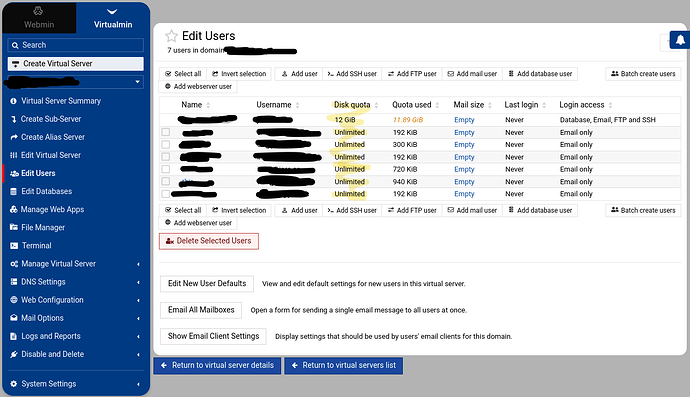Open Empty mail link in 940 KiB row
This screenshot has height=397, width=690.
pyautogui.click(x=464, y=181)
